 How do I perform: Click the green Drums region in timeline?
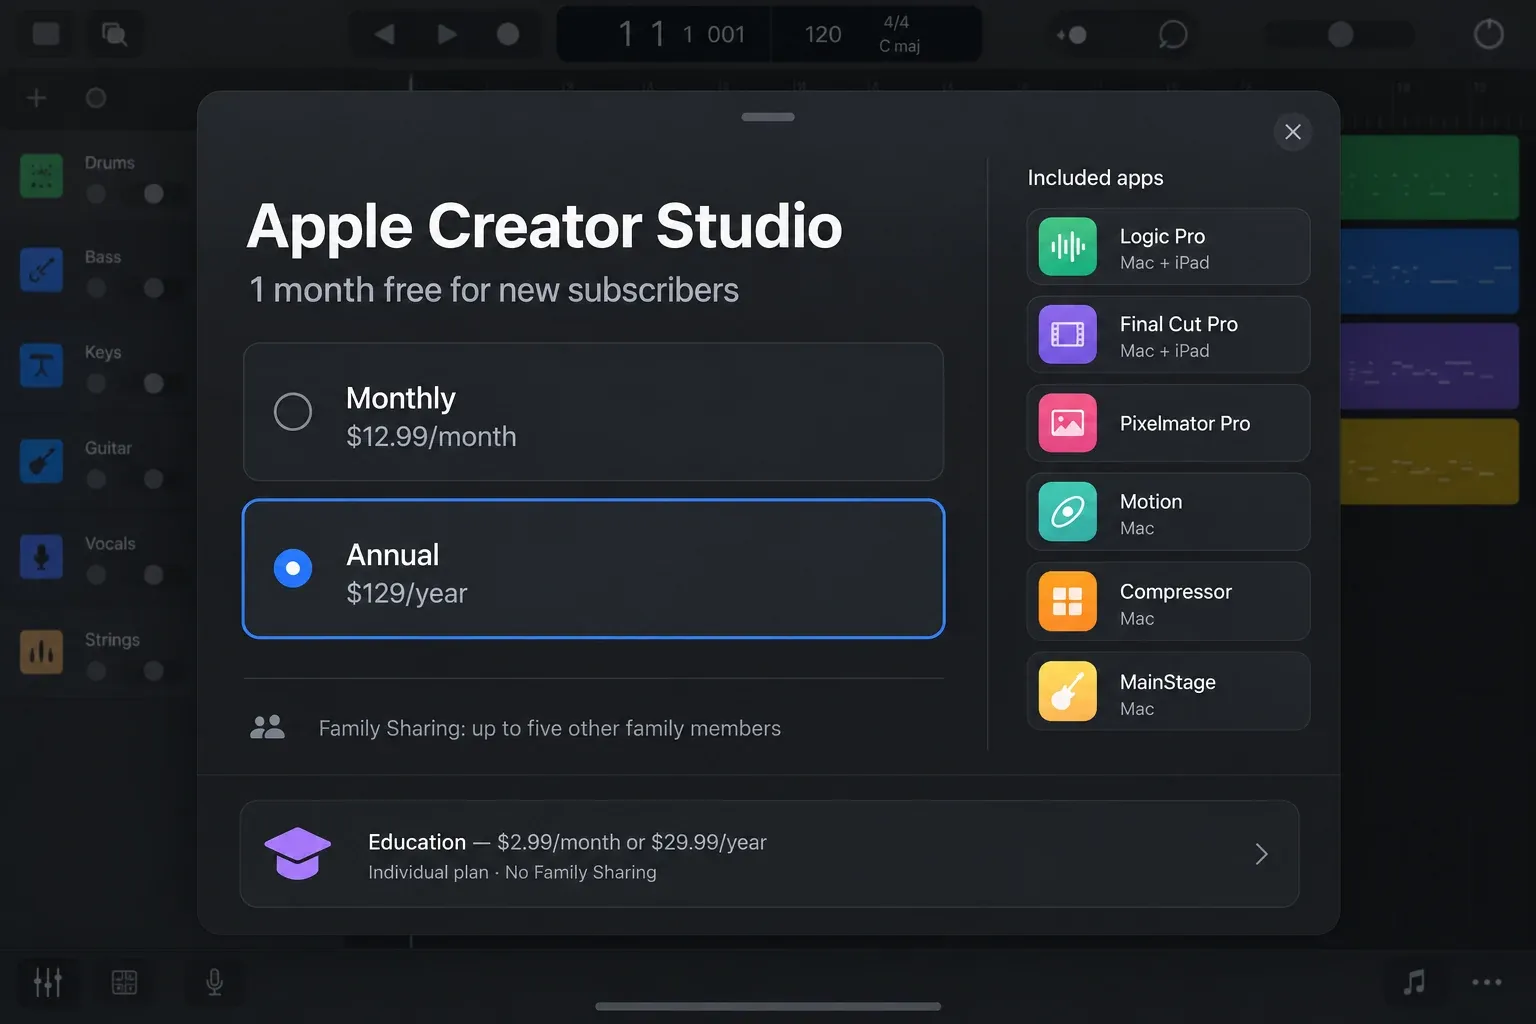pyautogui.click(x=1429, y=177)
